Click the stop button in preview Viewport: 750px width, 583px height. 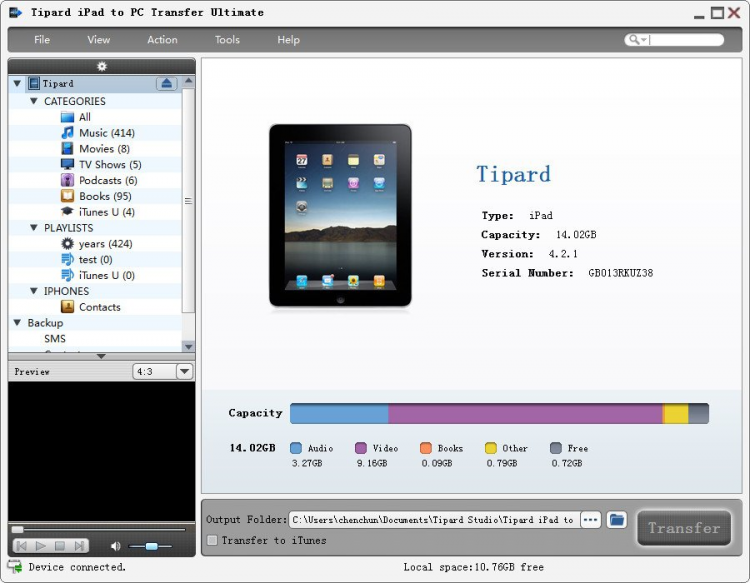(60, 546)
